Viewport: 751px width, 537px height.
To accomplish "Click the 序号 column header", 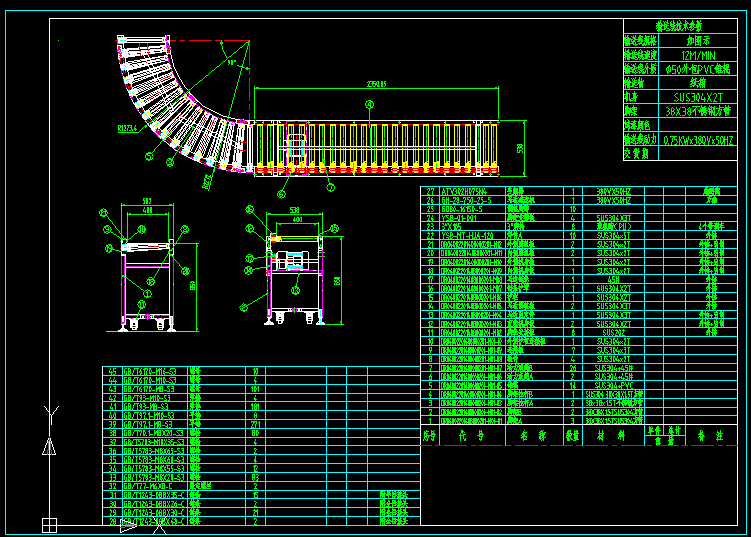I will point(430,435).
